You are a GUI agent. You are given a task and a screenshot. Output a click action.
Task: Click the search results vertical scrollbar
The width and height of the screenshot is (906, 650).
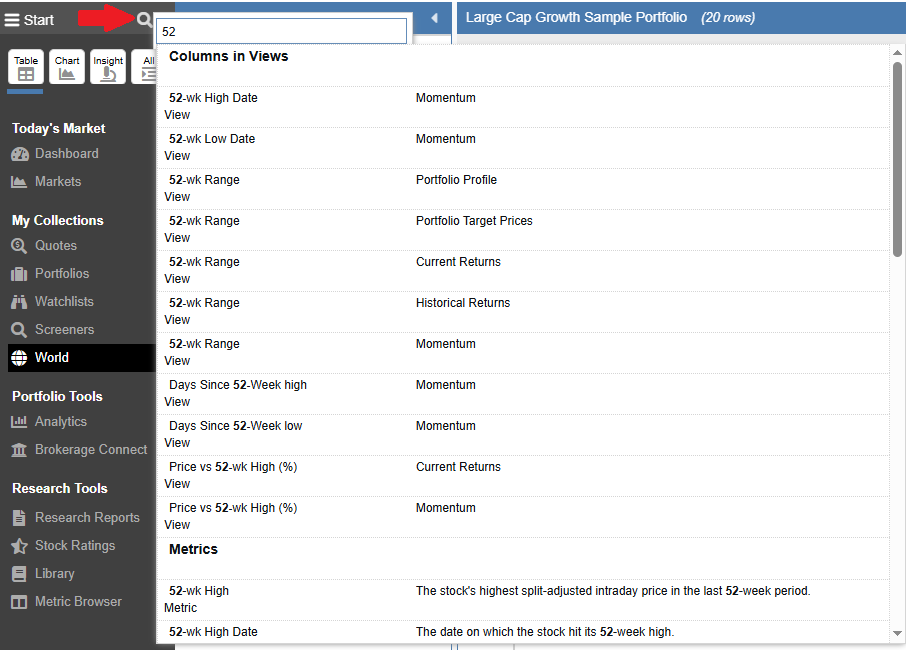point(897,160)
